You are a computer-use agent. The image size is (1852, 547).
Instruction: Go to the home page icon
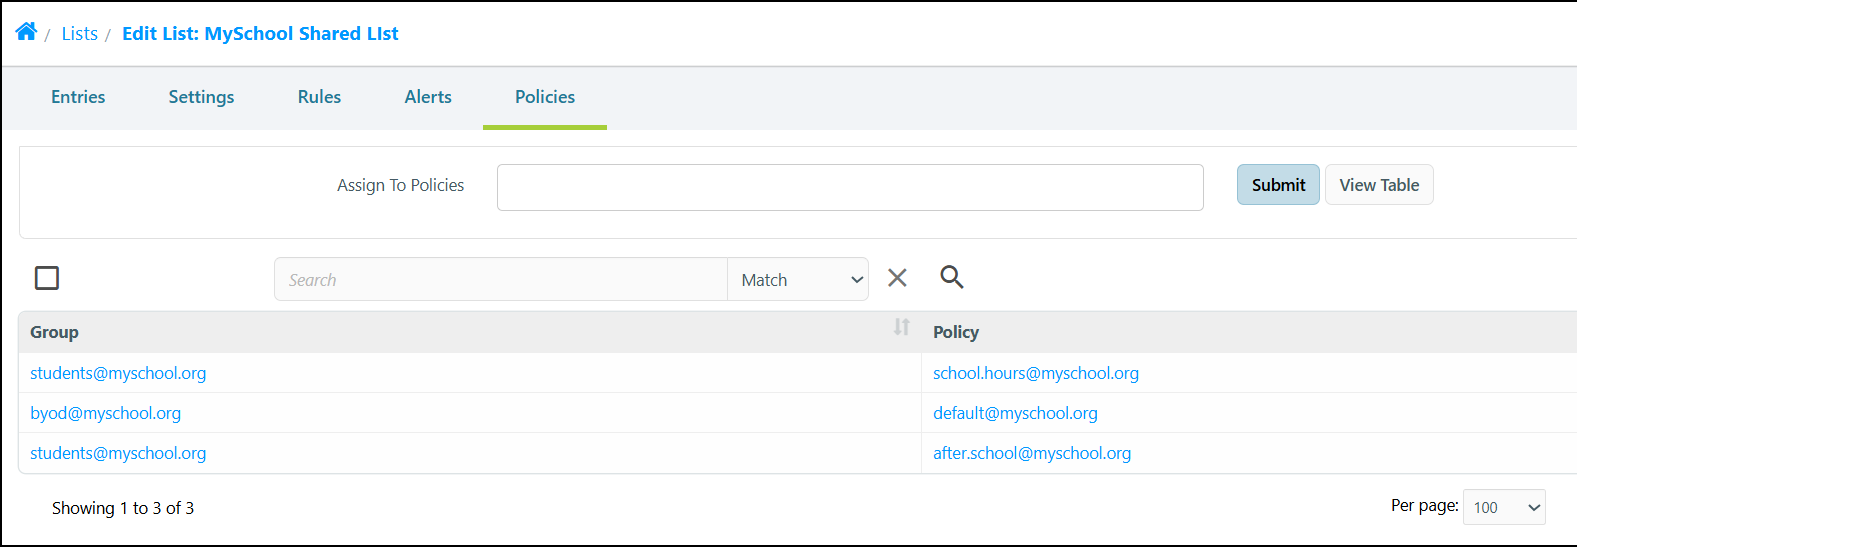click(26, 31)
